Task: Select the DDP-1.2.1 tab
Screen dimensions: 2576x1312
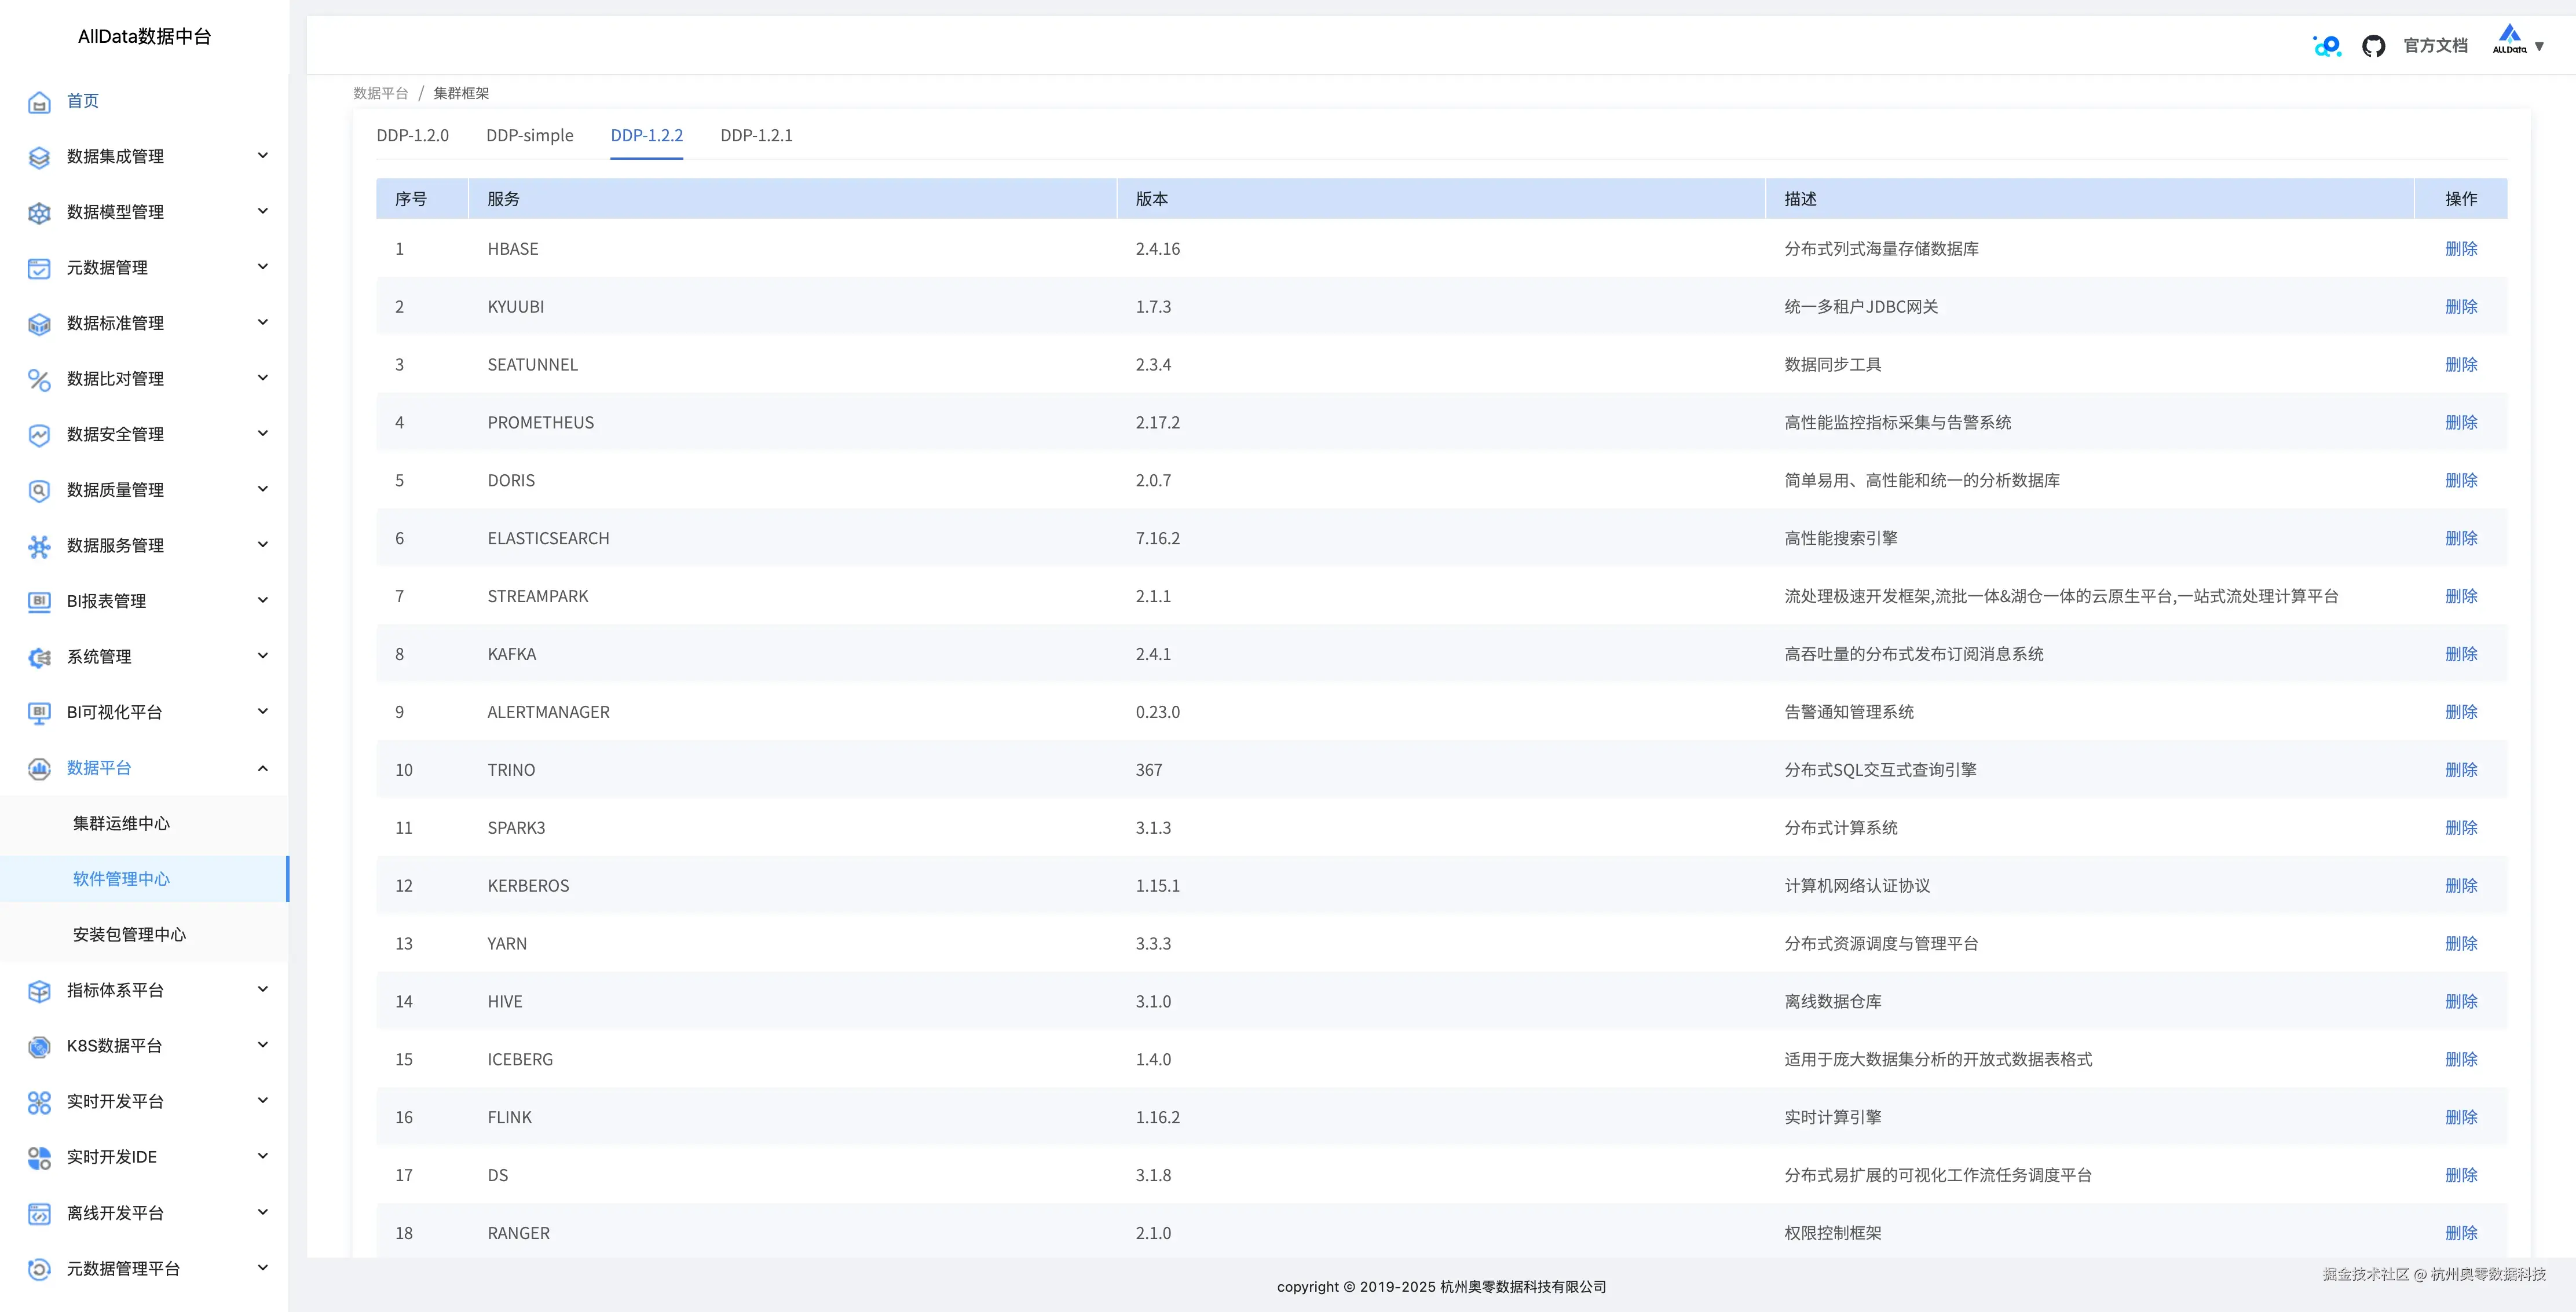Action: click(x=756, y=135)
